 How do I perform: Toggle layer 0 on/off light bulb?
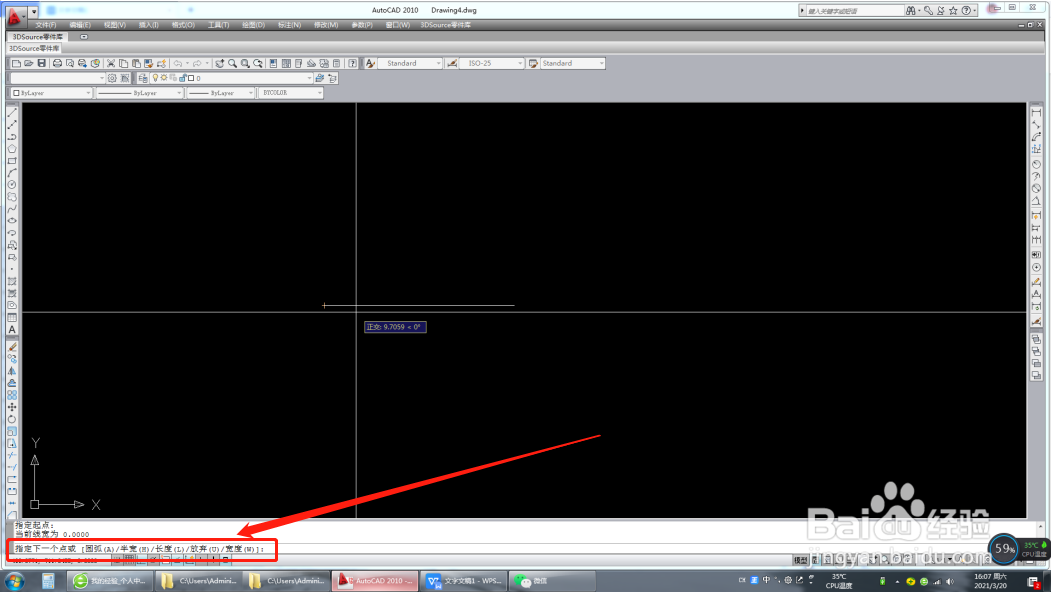155,78
